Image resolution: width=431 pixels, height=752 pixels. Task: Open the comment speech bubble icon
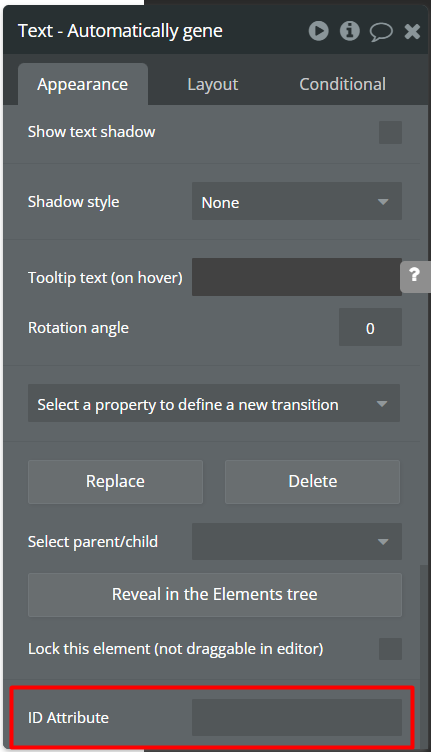[381, 32]
